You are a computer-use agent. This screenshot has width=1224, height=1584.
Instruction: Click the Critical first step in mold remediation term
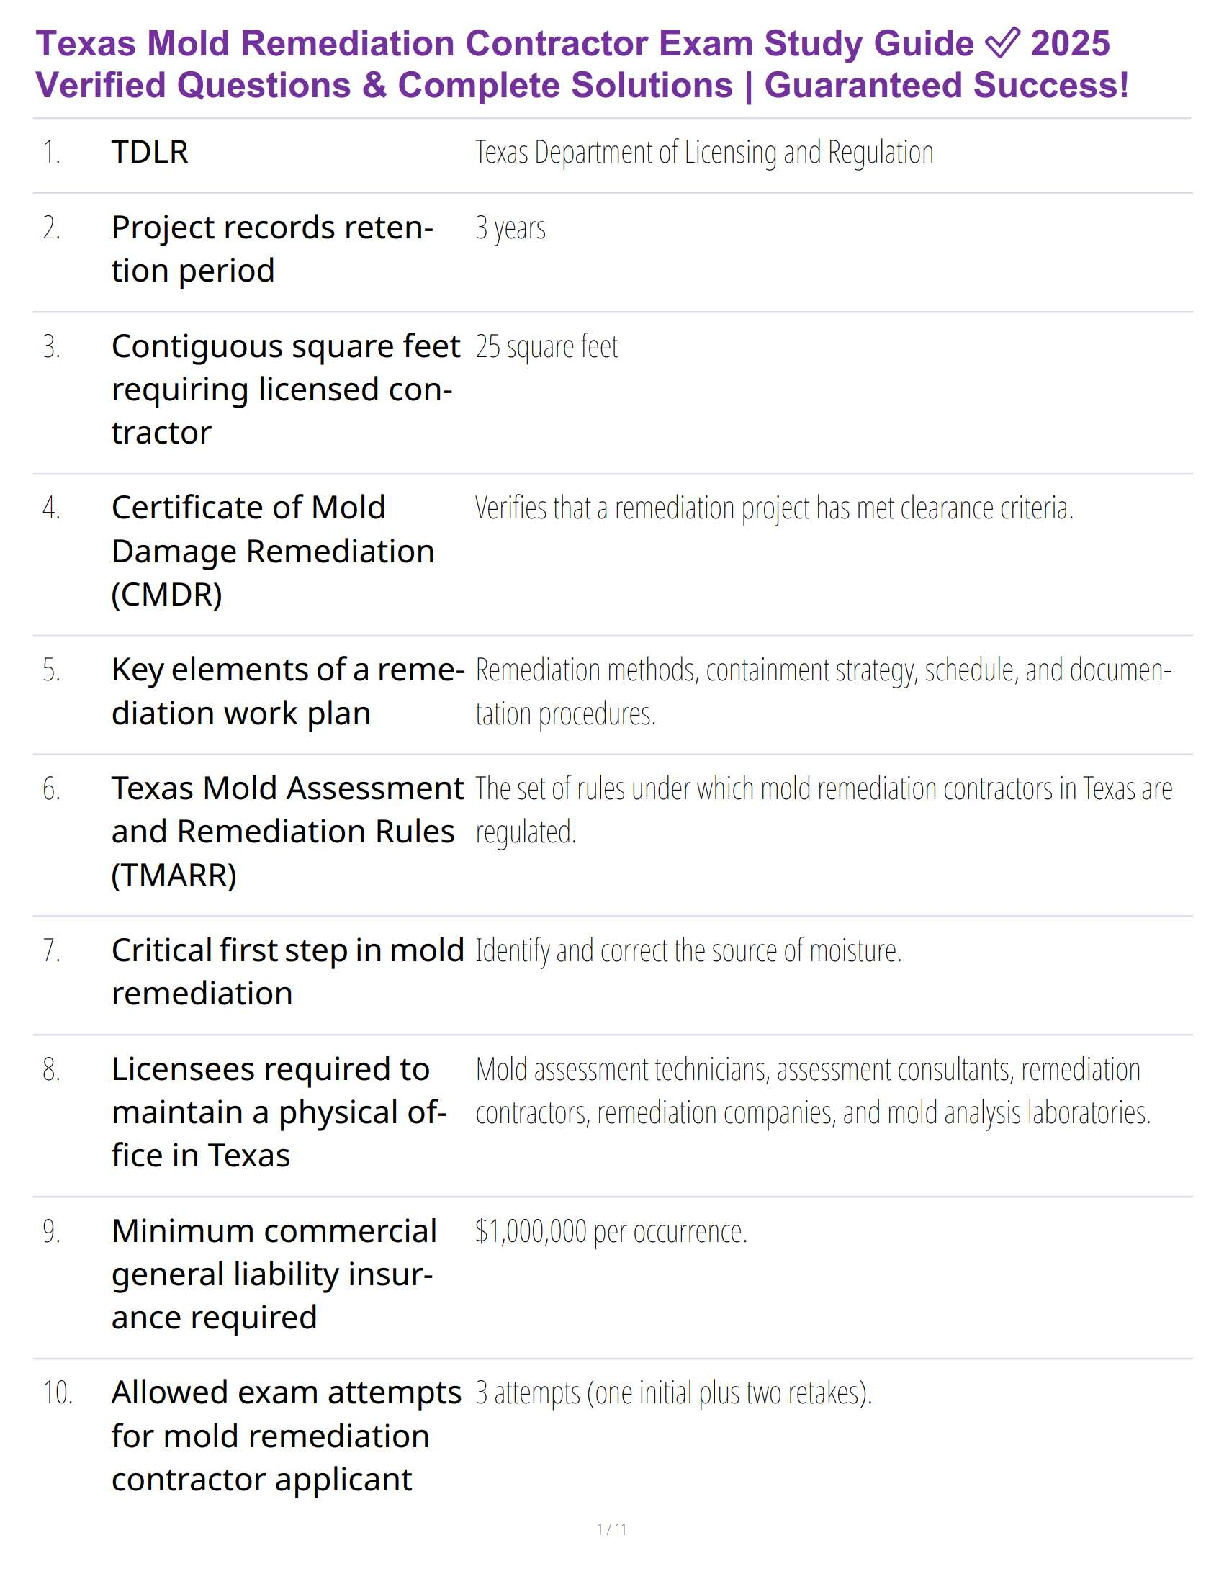pos(288,971)
